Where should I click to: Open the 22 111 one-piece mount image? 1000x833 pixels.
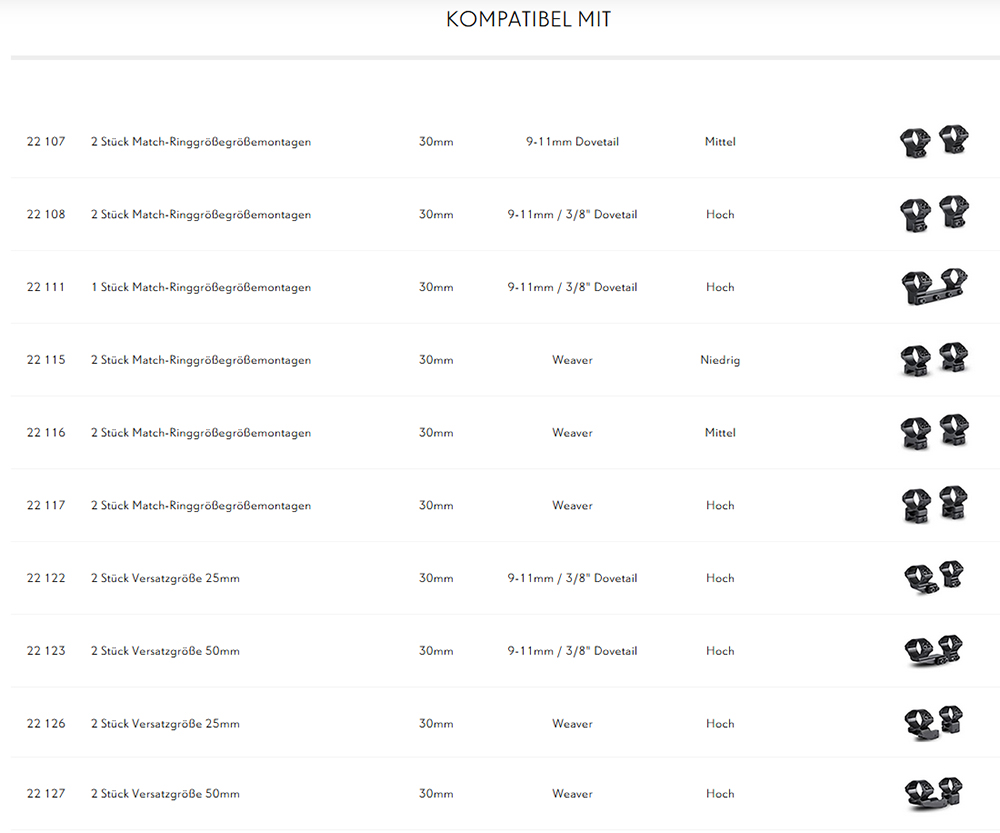934,287
